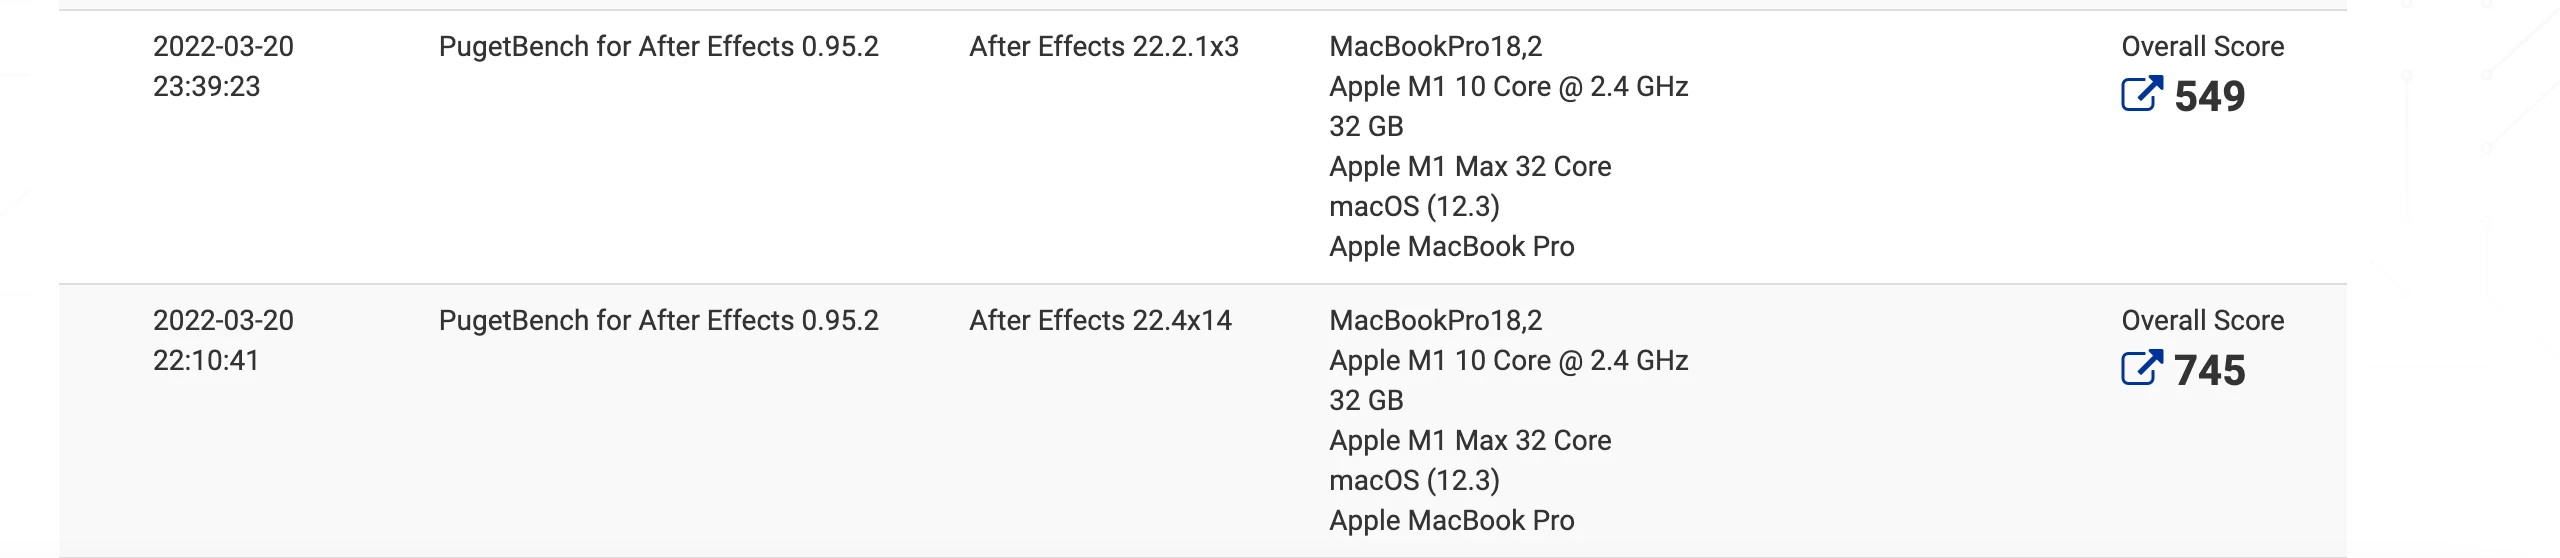Select the 22:10:41 timestamp

206,360
